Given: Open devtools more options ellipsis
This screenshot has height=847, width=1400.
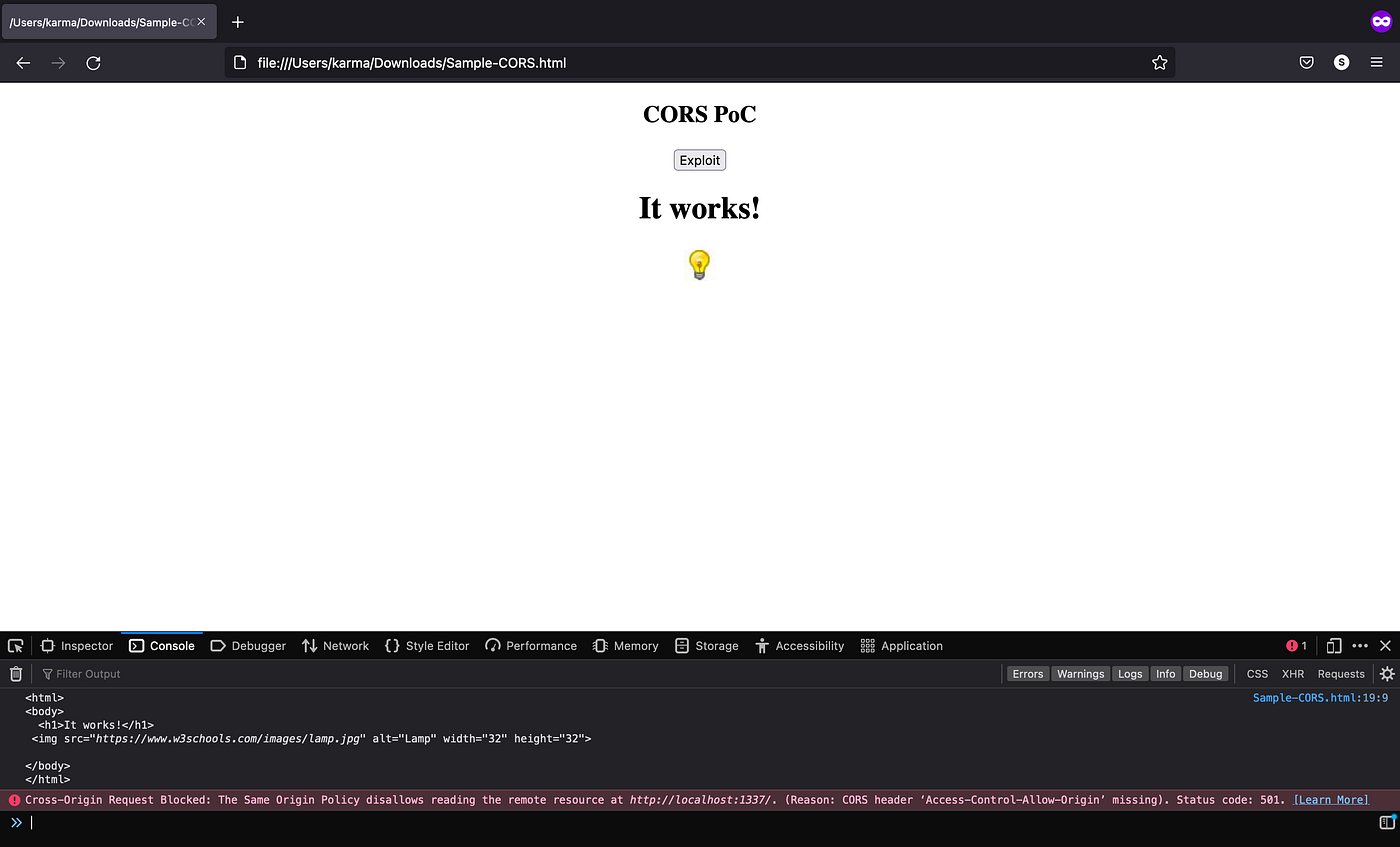Looking at the screenshot, I should 1360,646.
